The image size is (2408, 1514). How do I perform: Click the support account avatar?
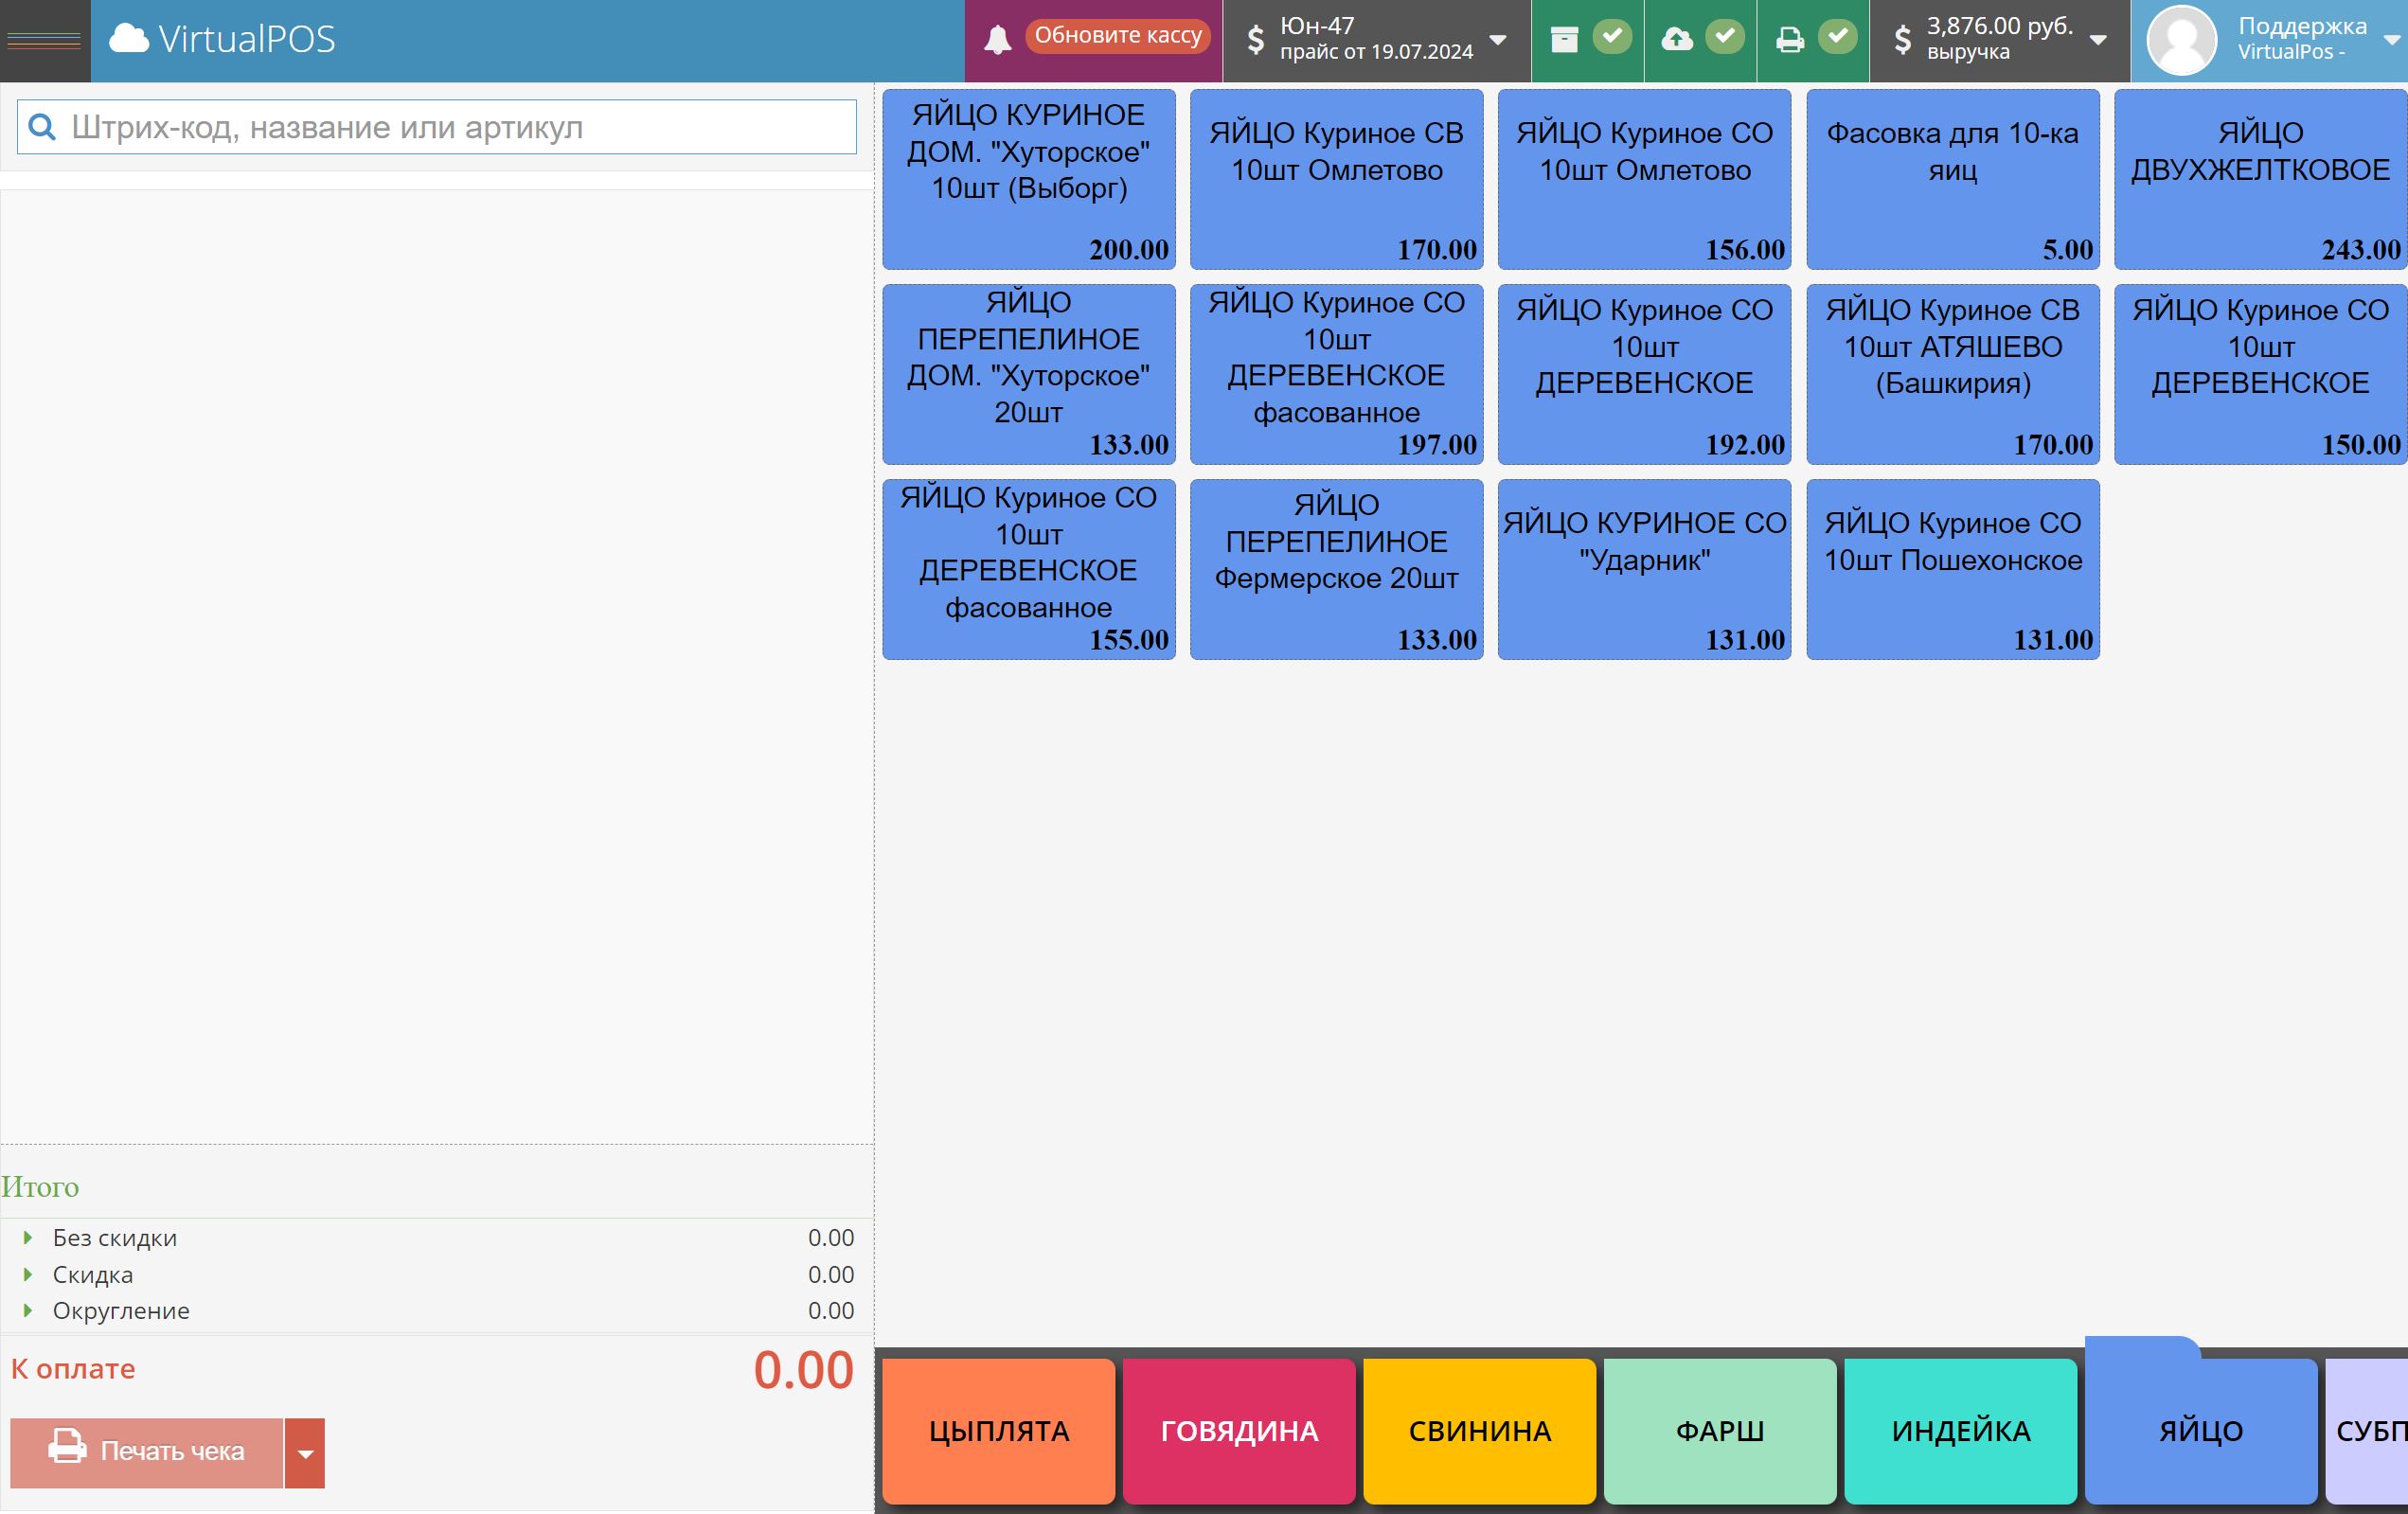(2184, 40)
